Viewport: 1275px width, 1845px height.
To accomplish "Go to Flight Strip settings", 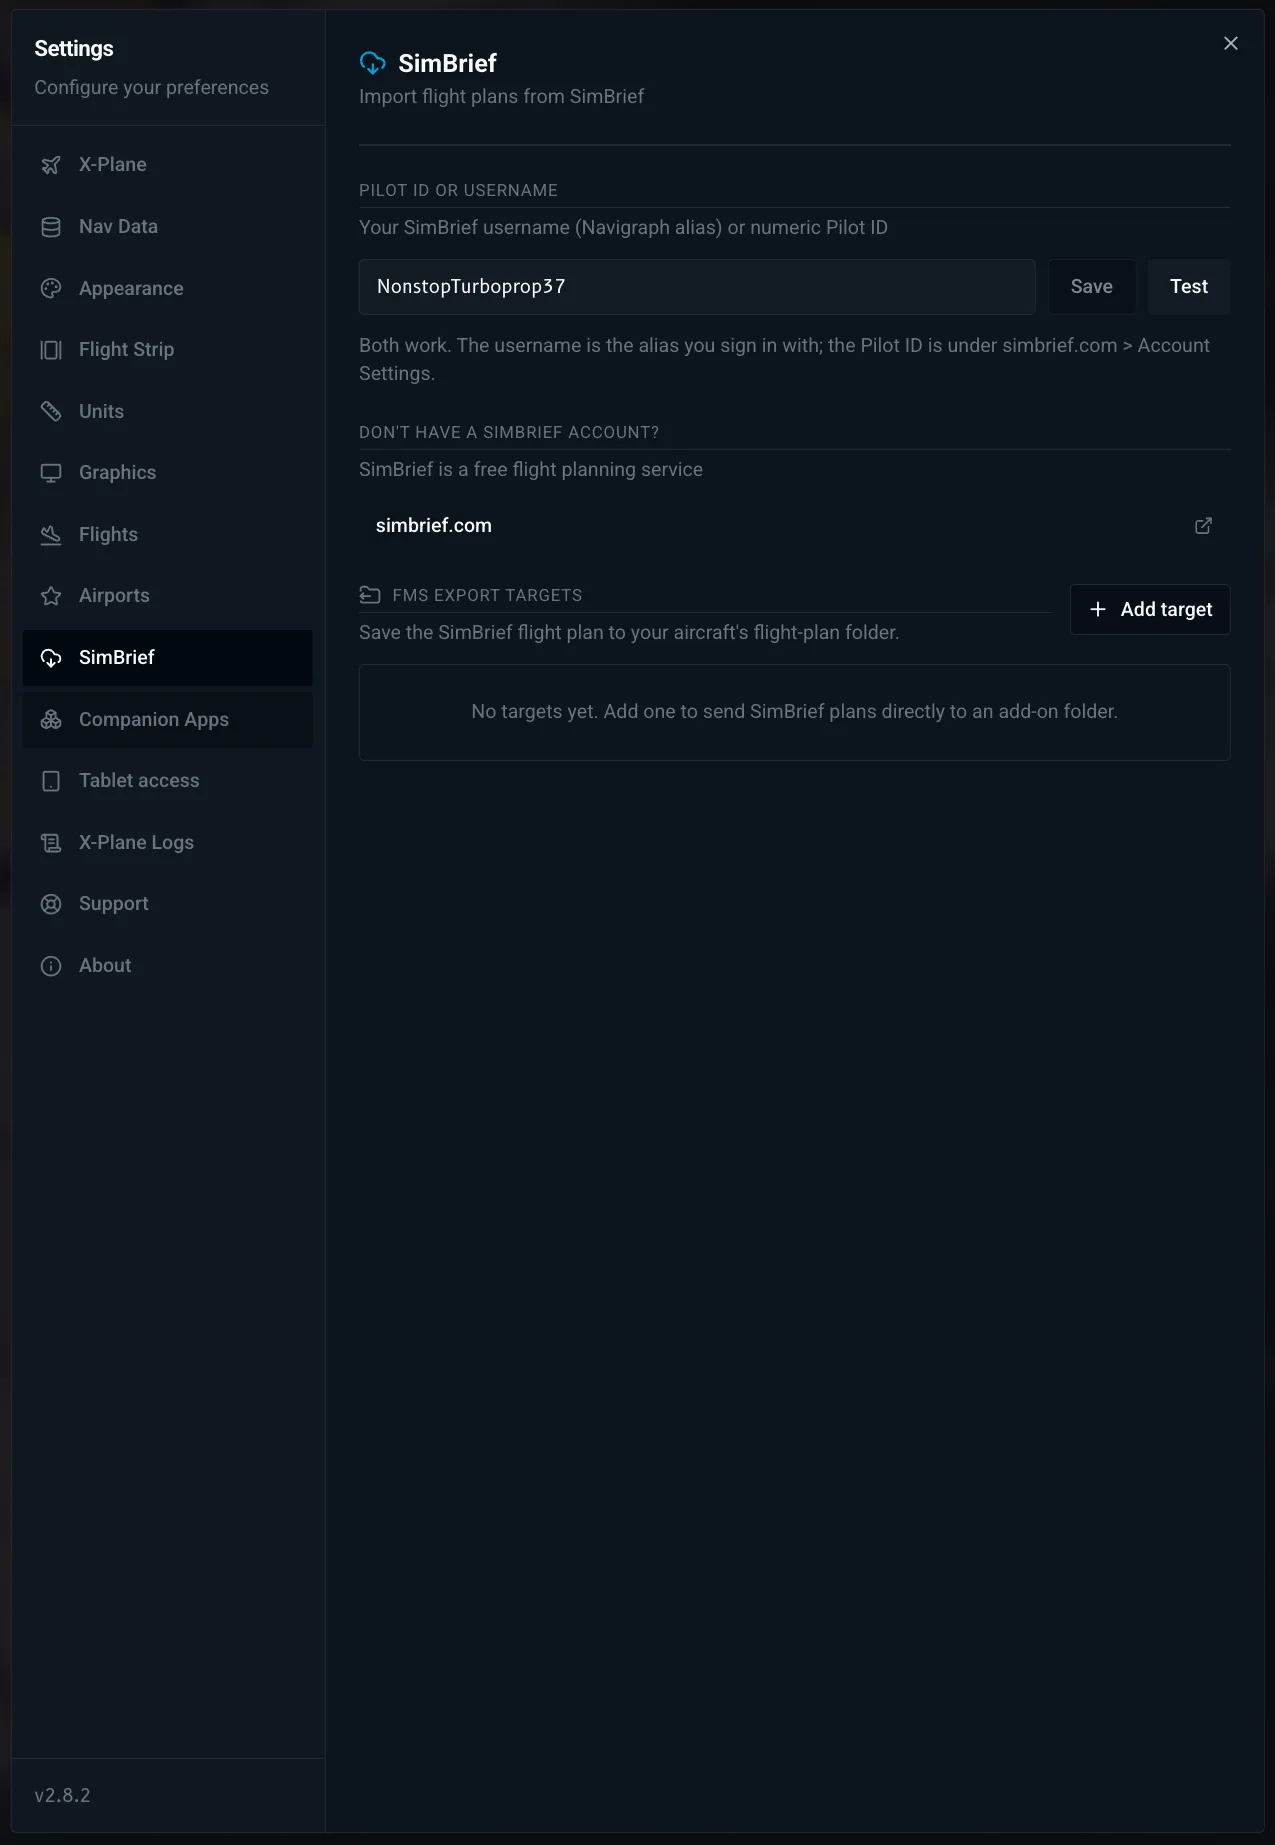I will point(168,350).
